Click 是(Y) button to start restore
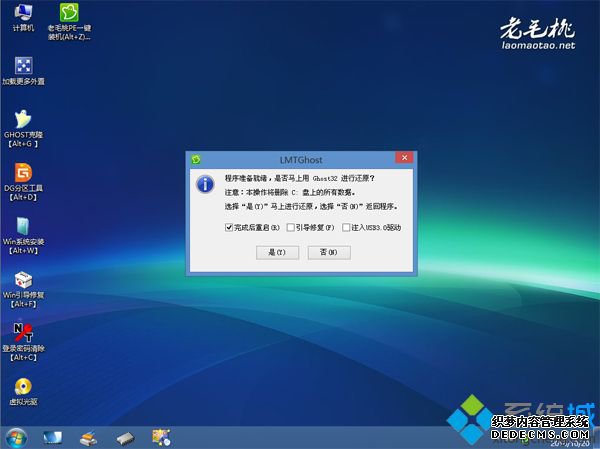Image resolution: width=600 pixels, height=449 pixels. click(x=271, y=253)
